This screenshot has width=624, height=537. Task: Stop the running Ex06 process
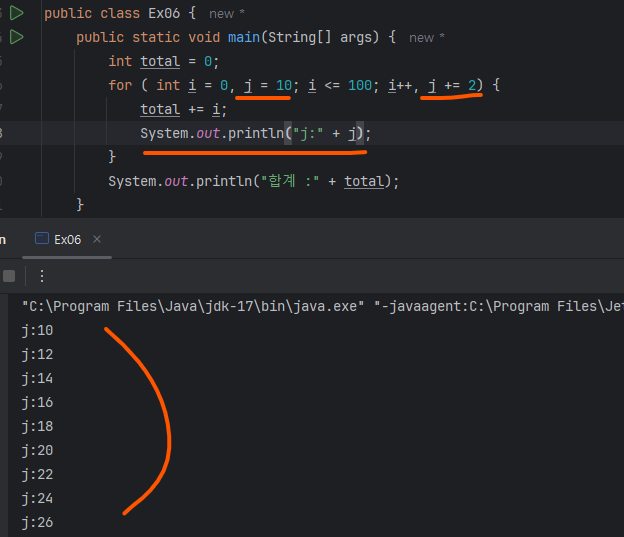coord(9,276)
